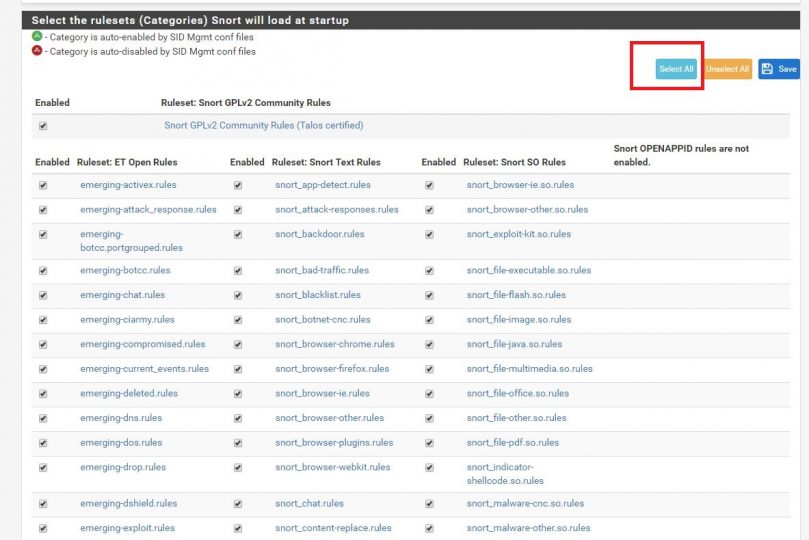This screenshot has height=540, width=809.
Task: Open snort_file-executable.so.rules link
Action: point(529,270)
